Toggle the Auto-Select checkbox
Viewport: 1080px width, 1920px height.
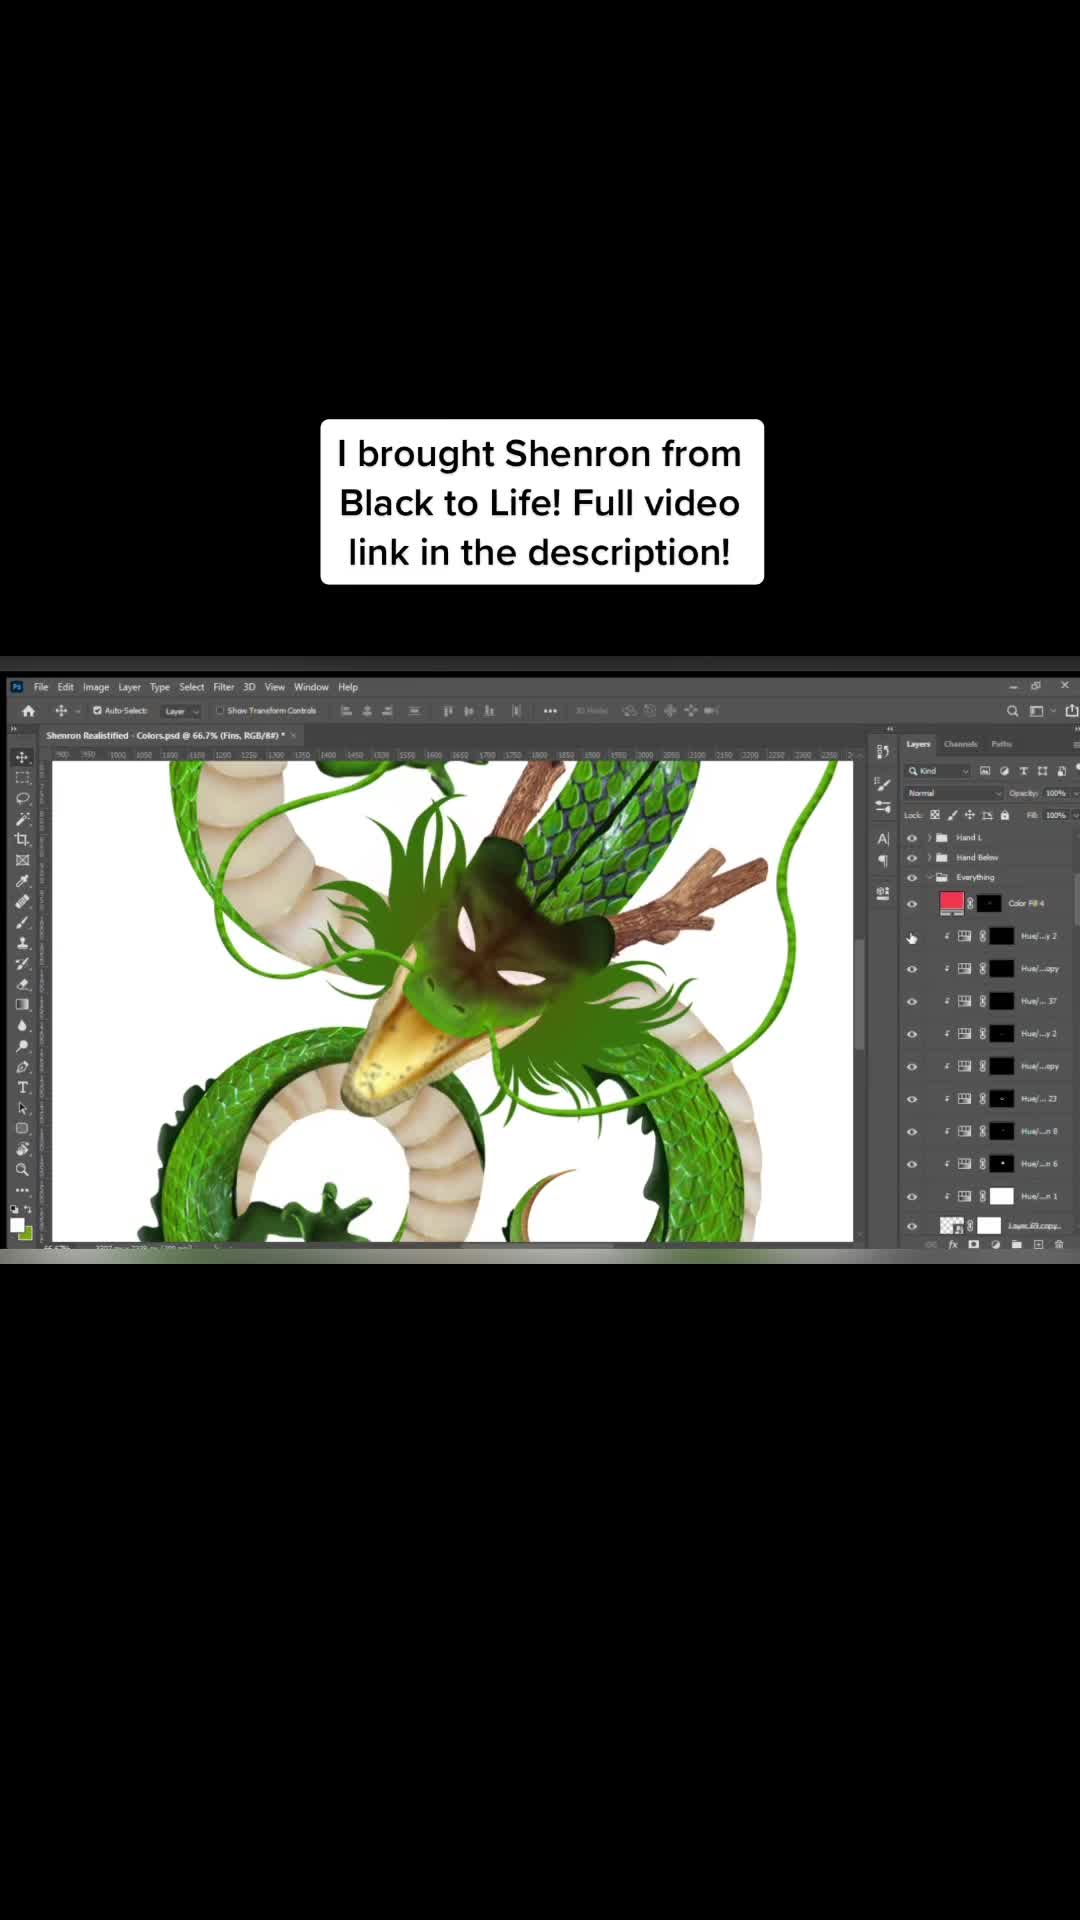coord(97,711)
